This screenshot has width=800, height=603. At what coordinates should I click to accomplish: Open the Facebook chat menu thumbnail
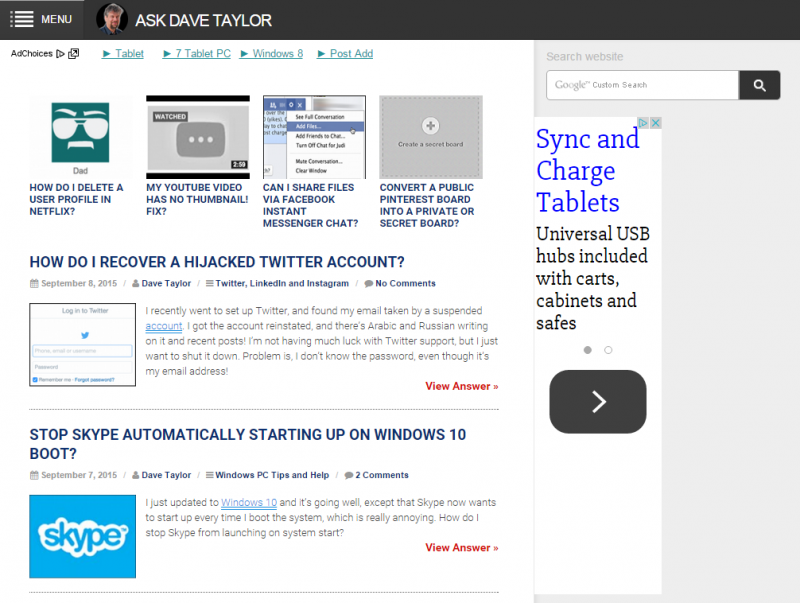(314, 137)
